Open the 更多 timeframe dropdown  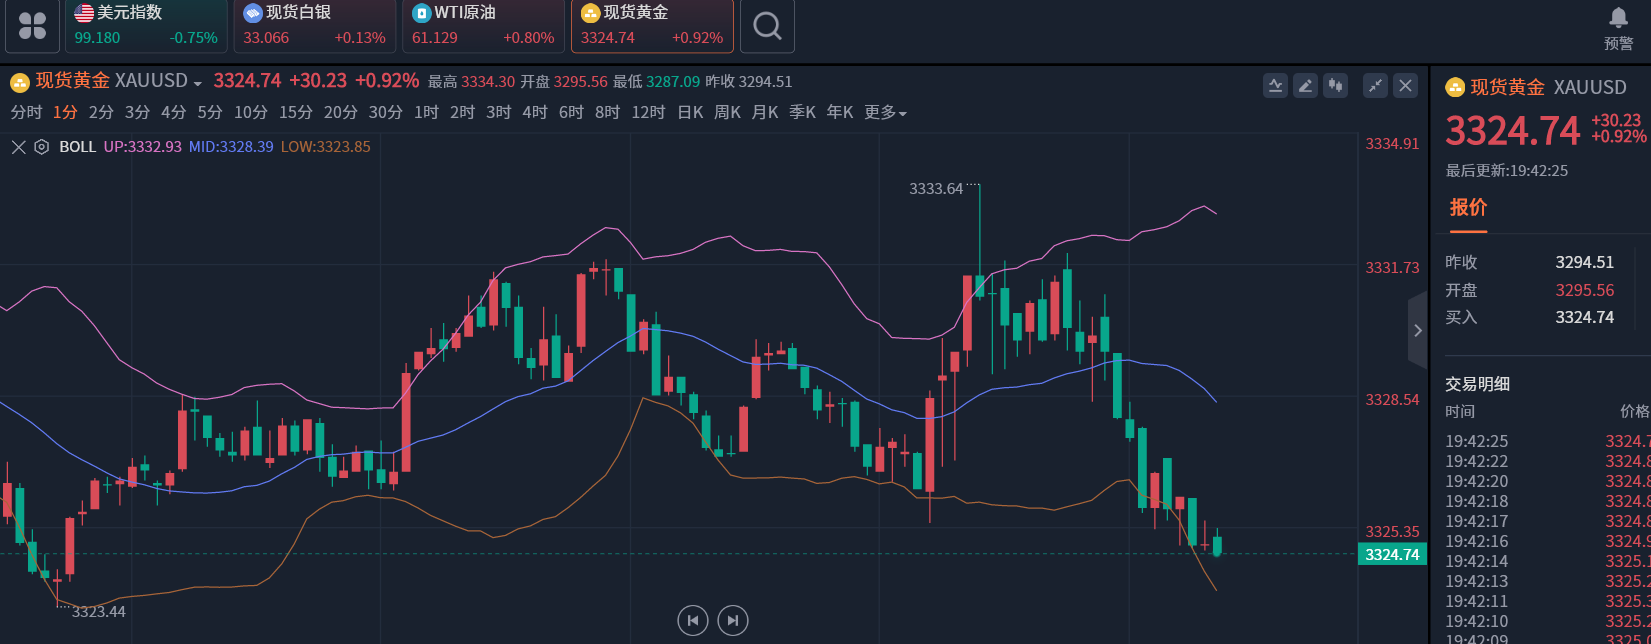coord(885,113)
